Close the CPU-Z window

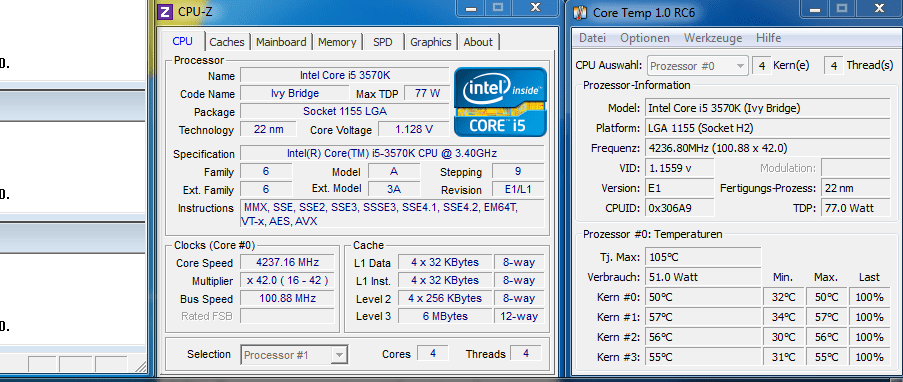[536, 7]
